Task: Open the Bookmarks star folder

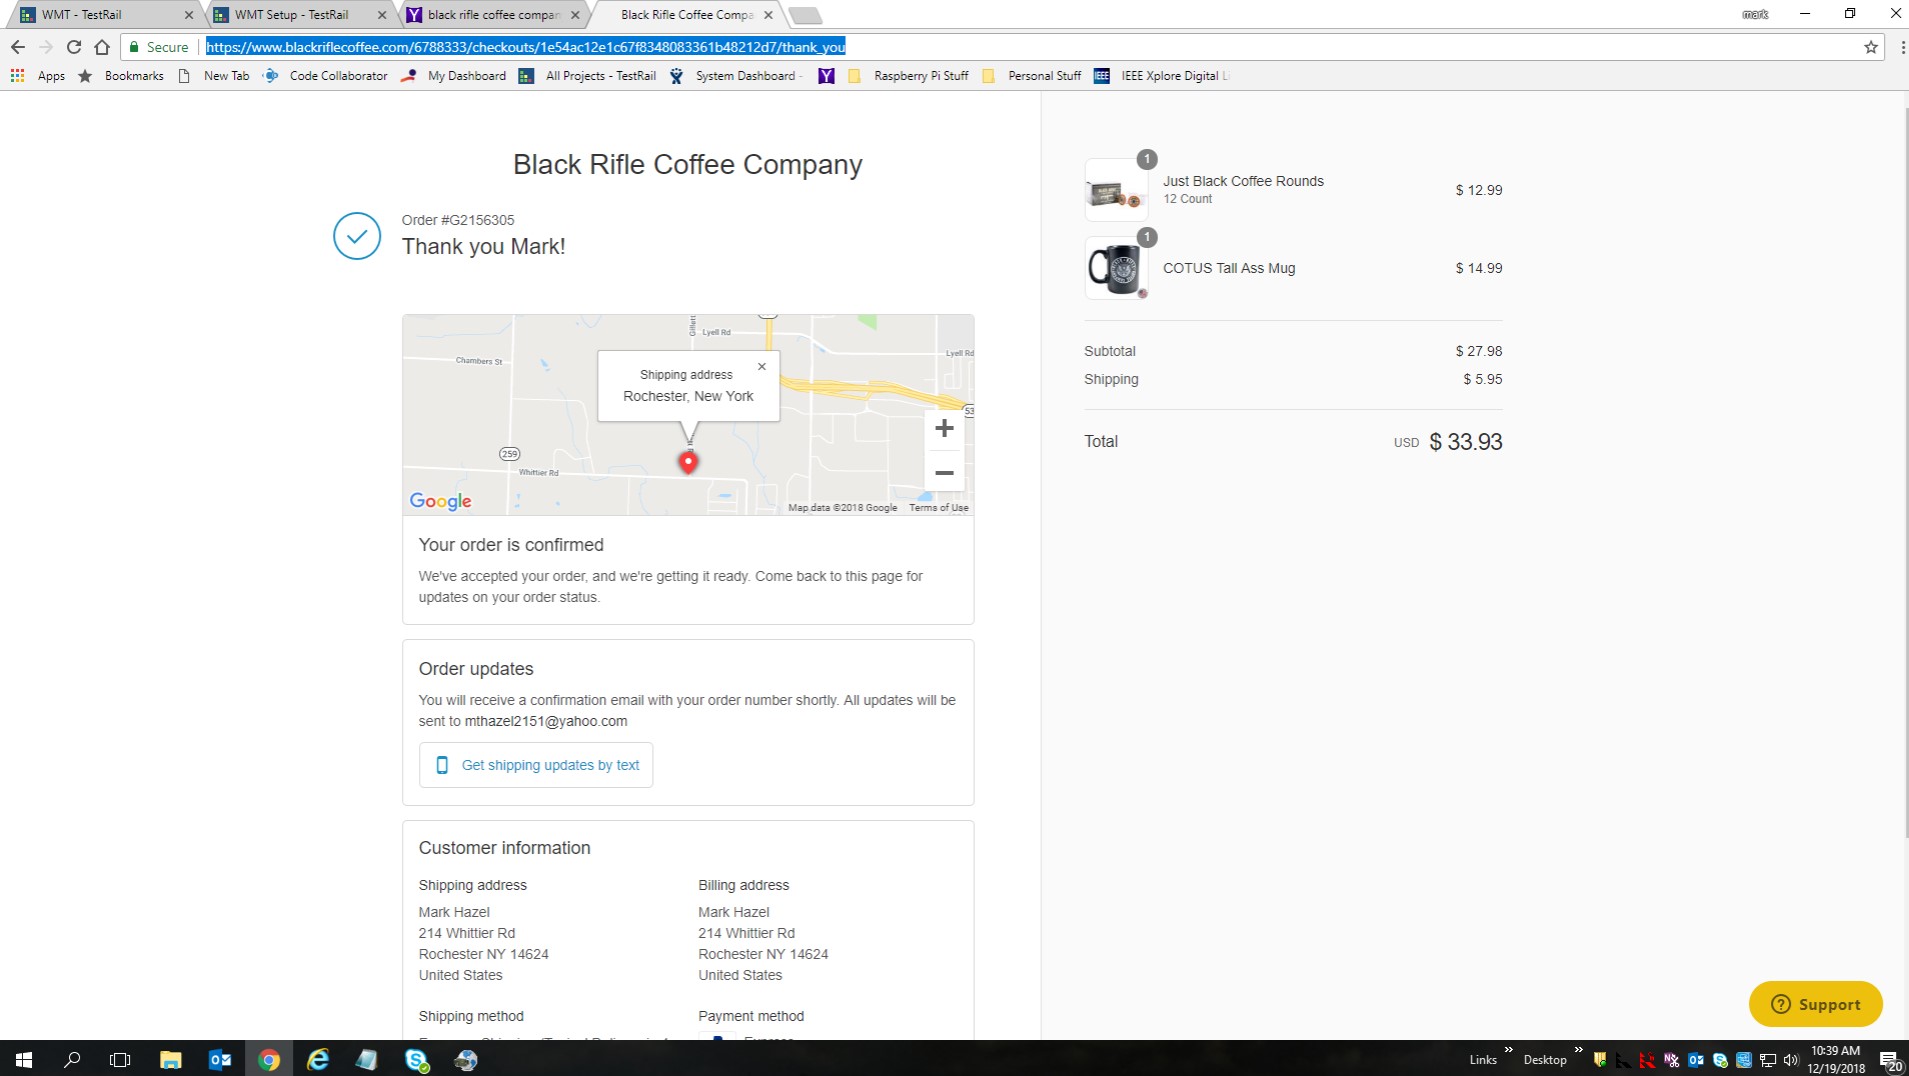Action: 121,76
